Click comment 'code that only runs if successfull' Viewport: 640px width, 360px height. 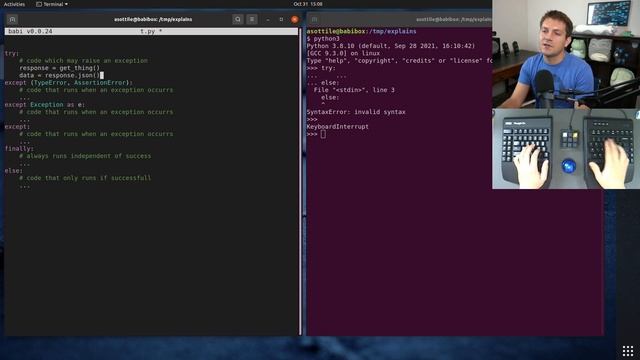85,178
